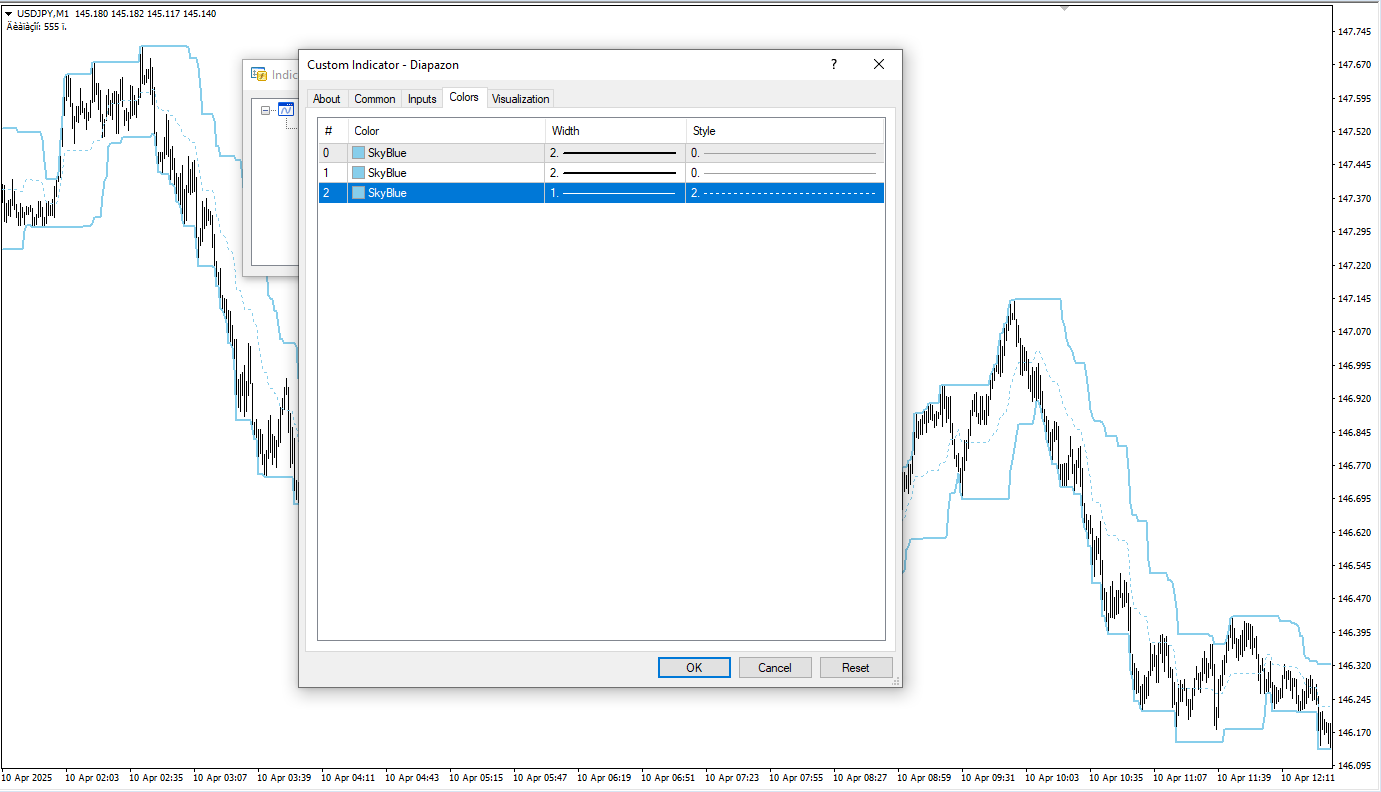
Task: Click the Cancel button
Action: [775, 668]
